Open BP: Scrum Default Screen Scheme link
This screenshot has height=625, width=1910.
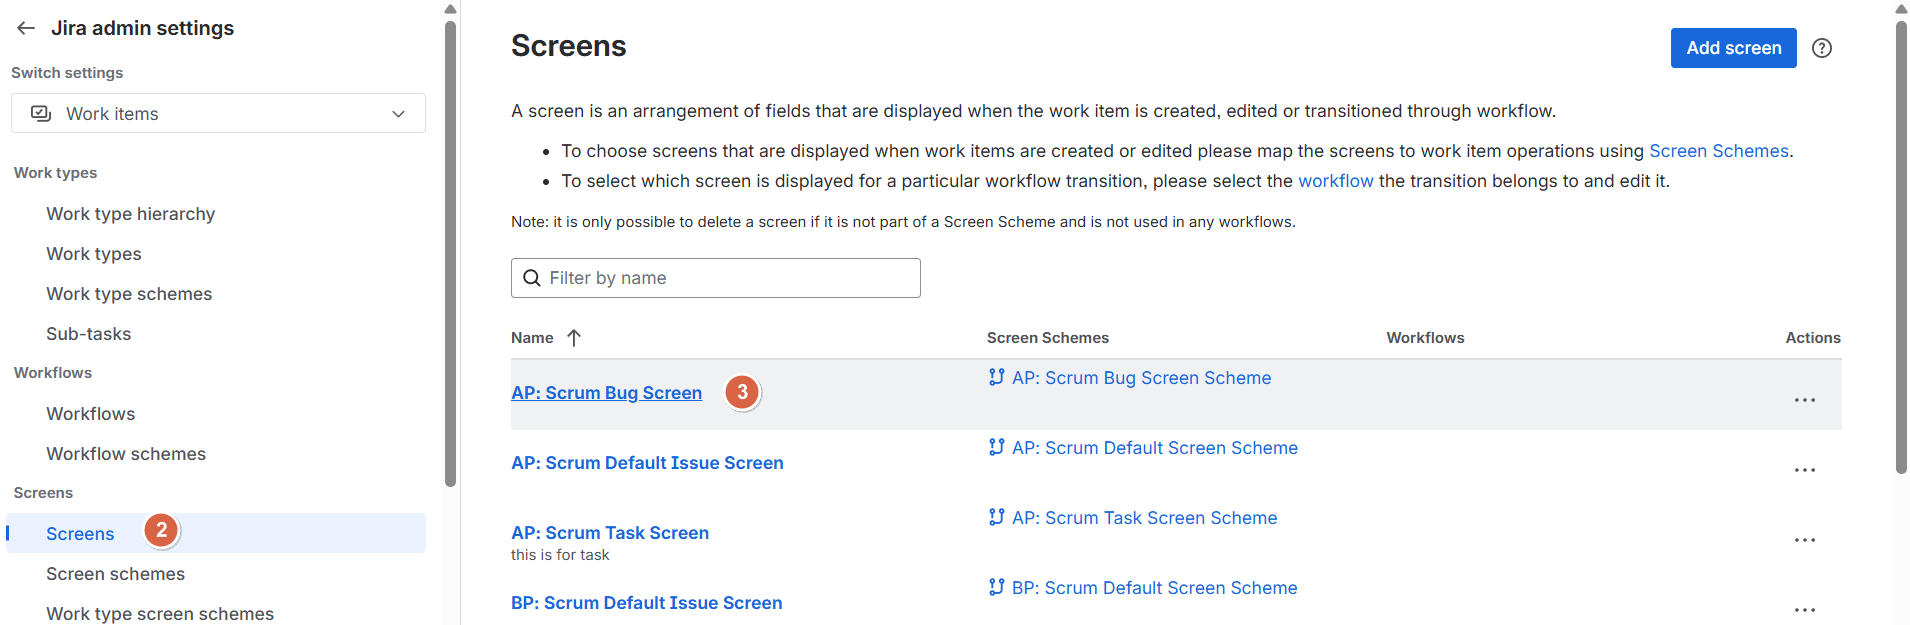(1154, 588)
